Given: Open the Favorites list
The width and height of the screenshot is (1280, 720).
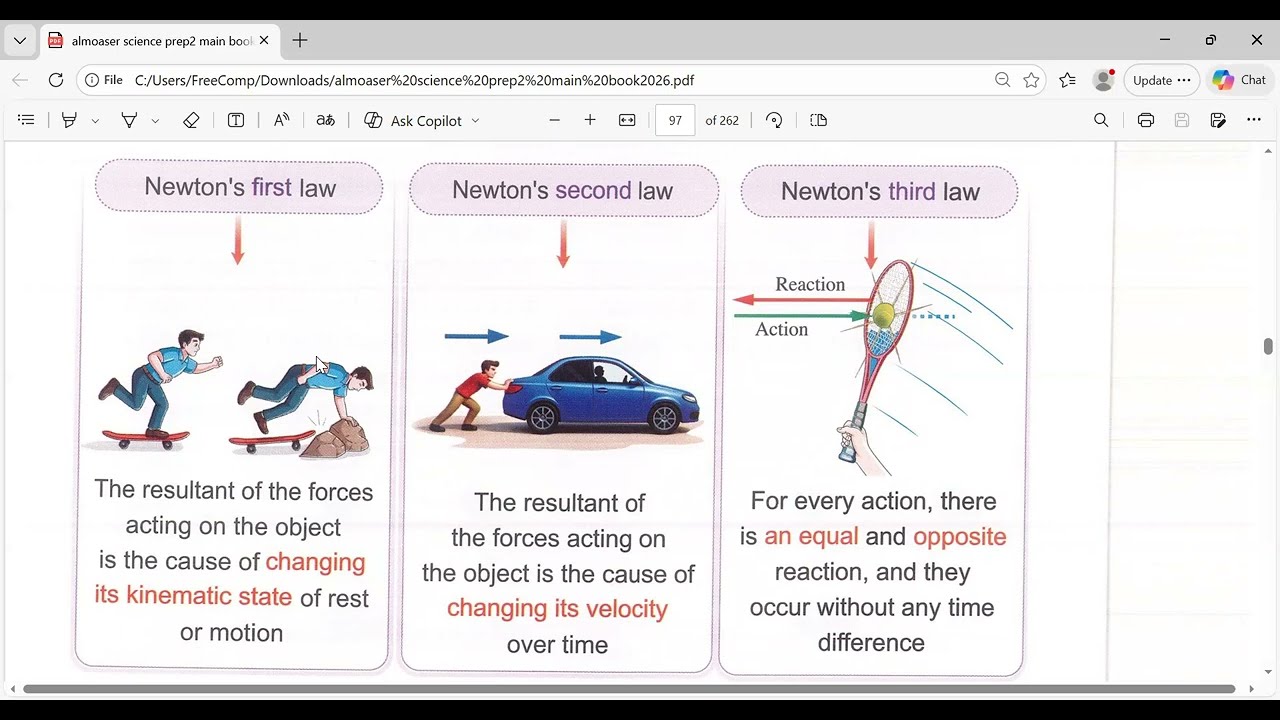Looking at the screenshot, I should pyautogui.click(x=1067, y=80).
